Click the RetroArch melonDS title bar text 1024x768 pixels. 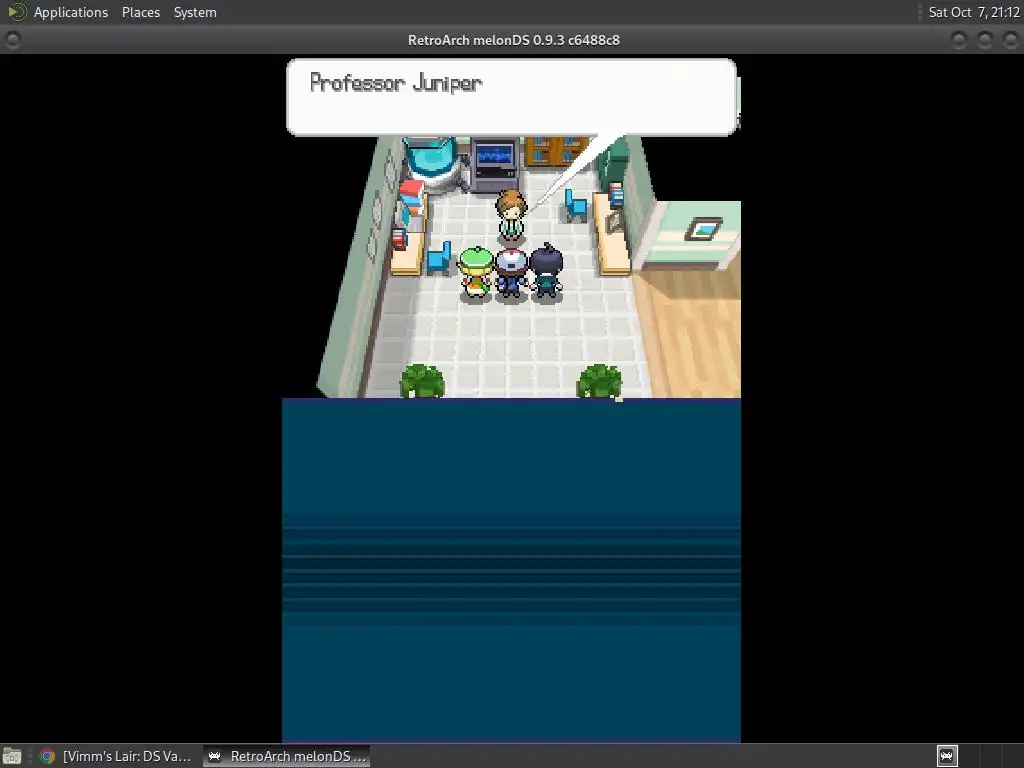513,40
